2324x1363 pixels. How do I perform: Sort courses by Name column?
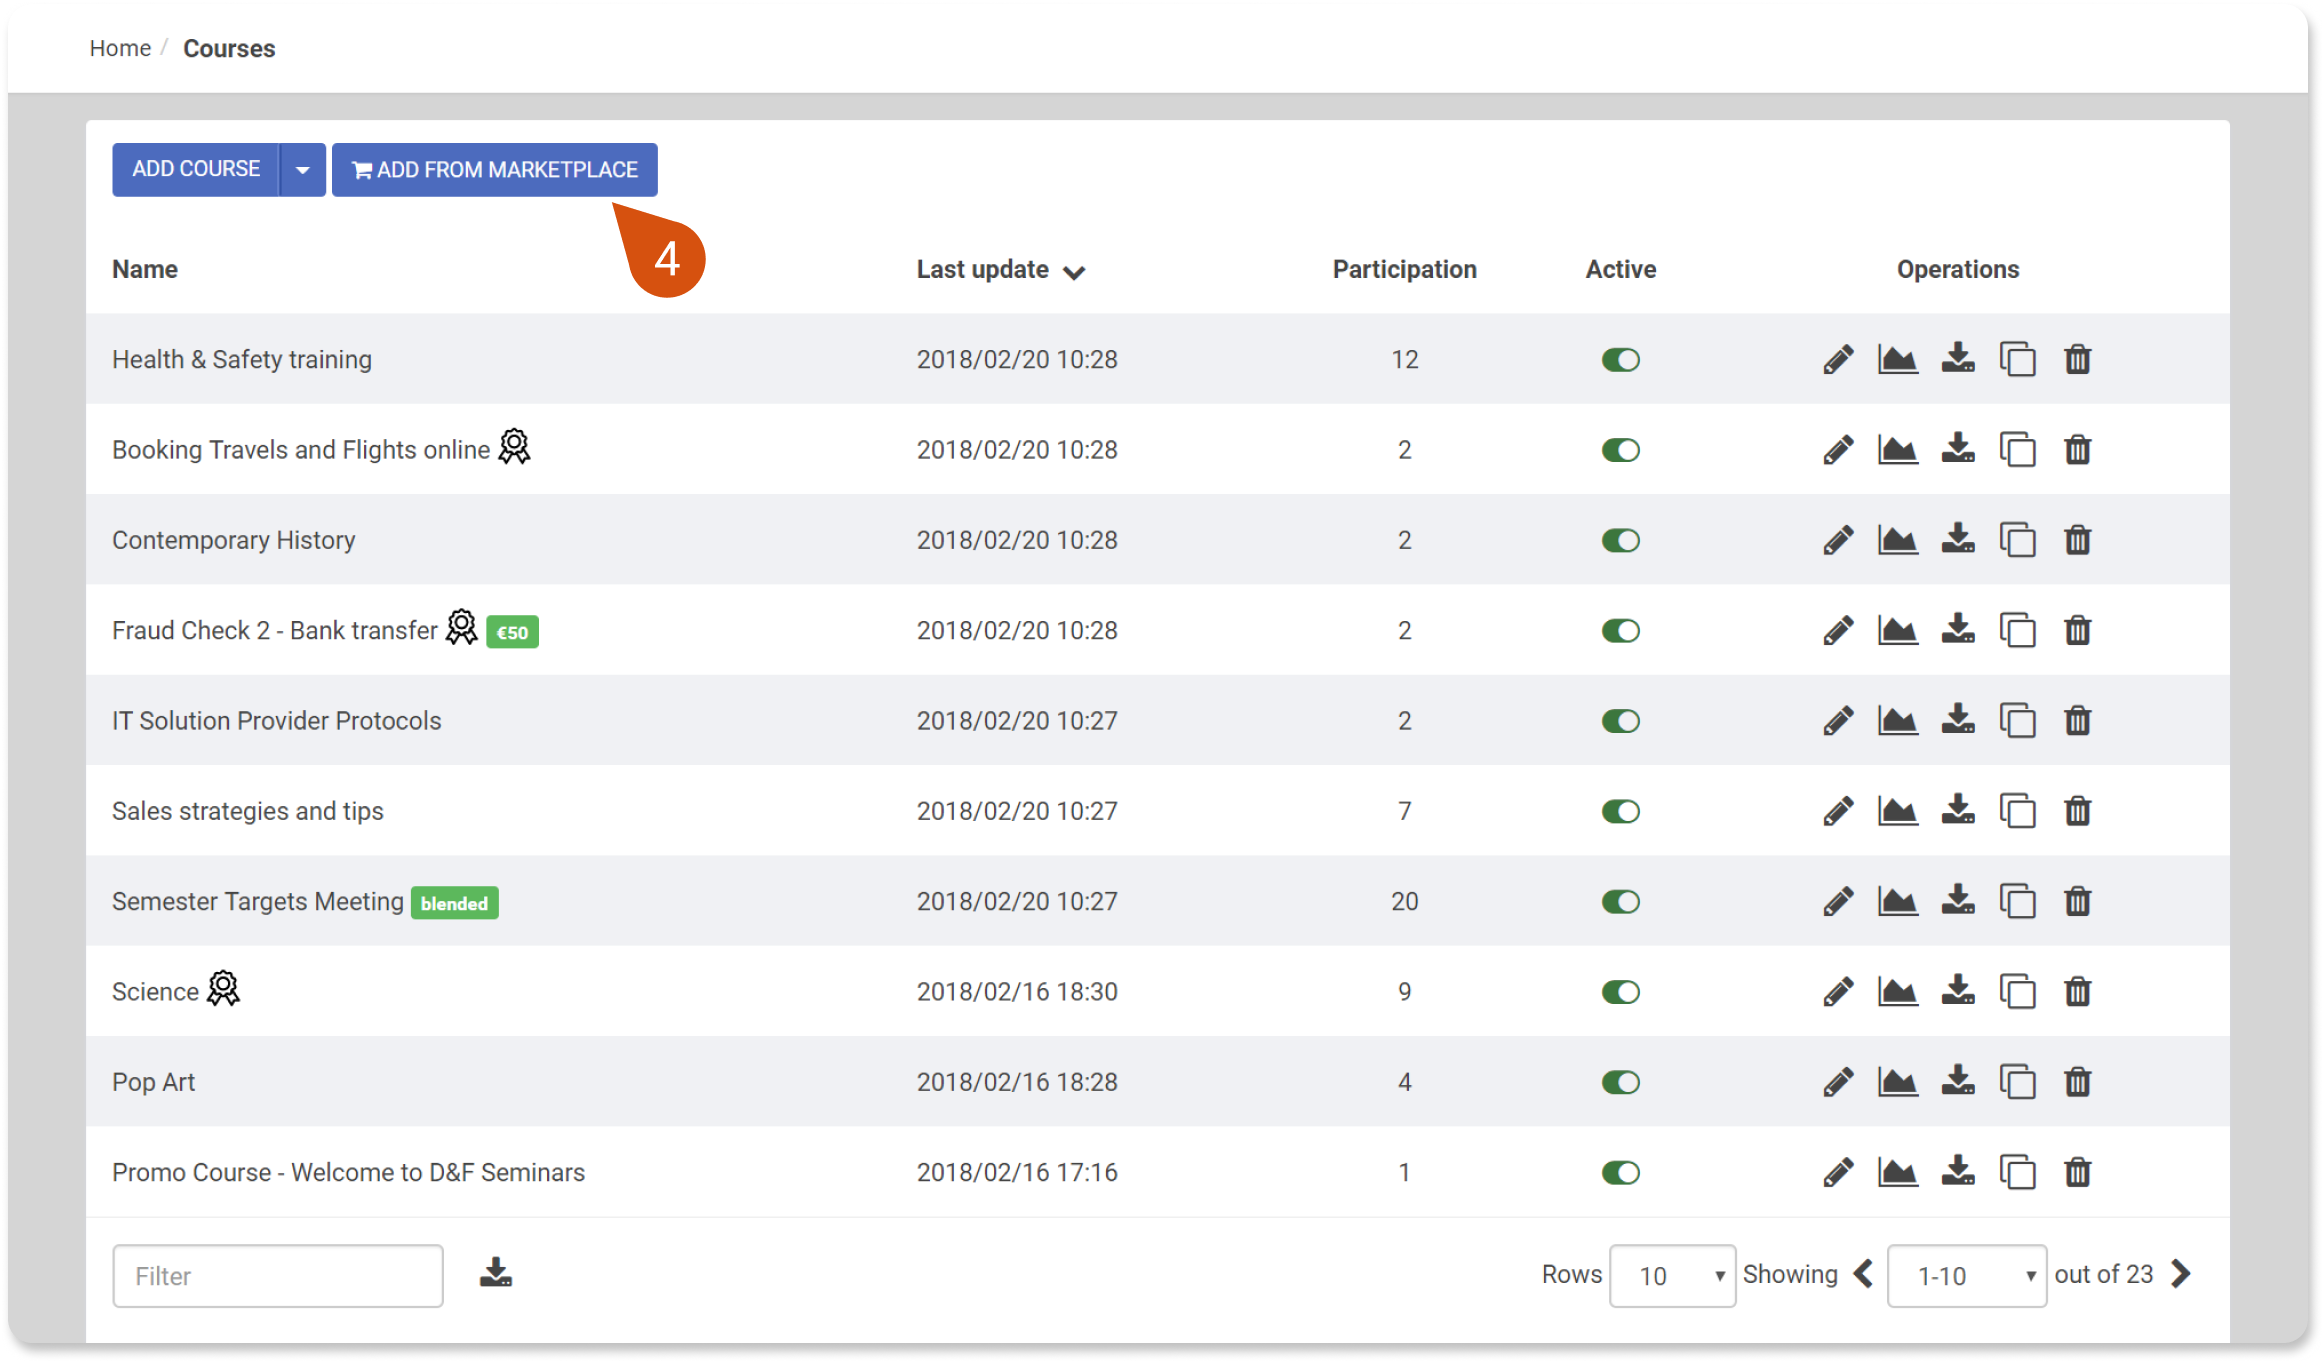145,270
